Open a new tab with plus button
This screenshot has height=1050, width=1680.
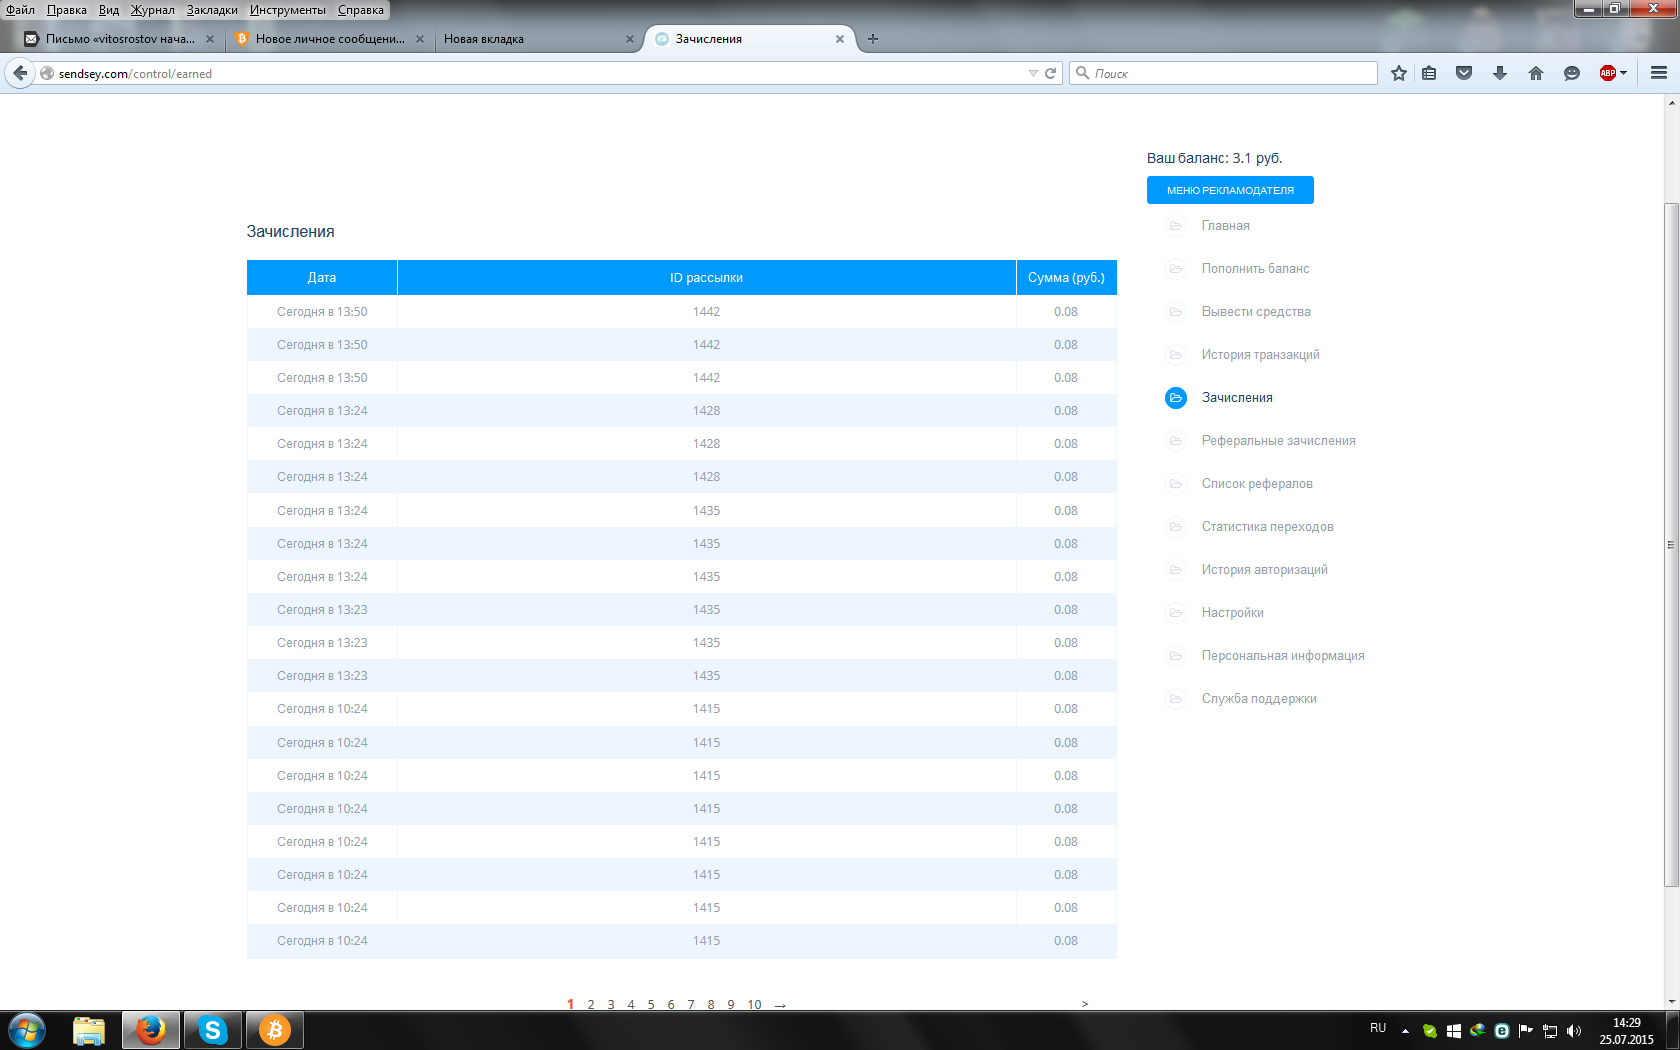point(873,39)
